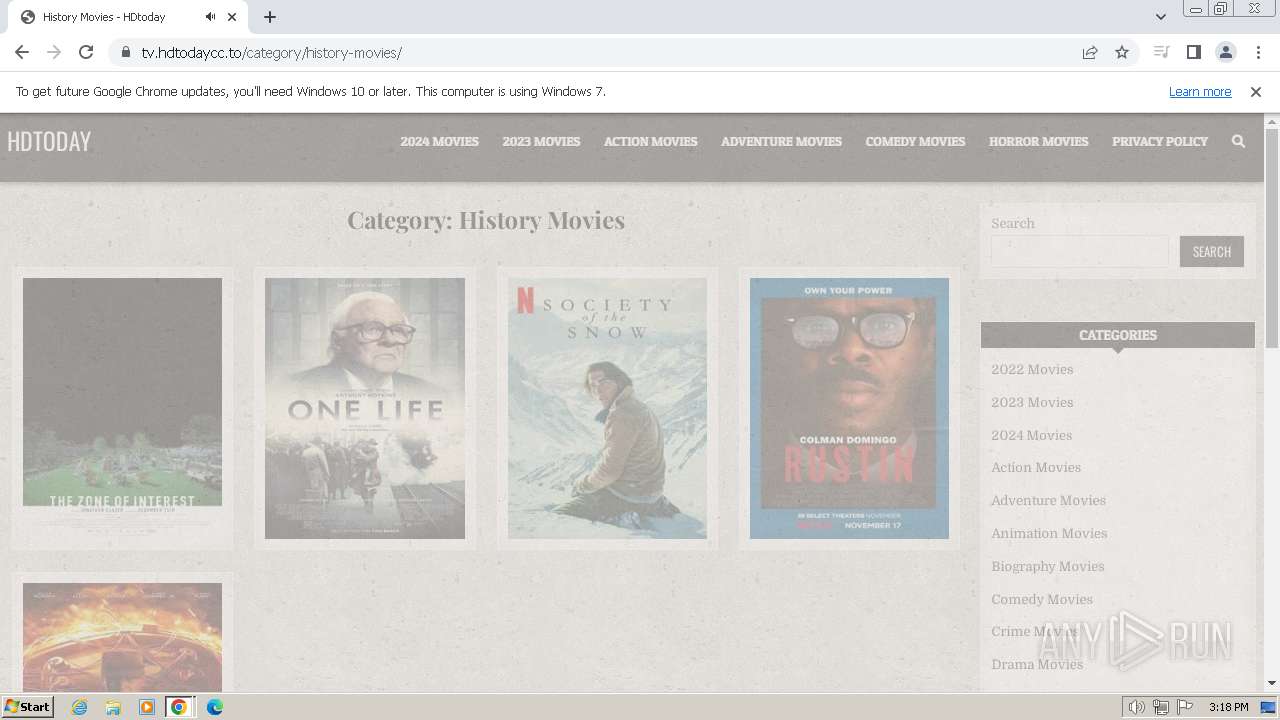Open a new browser tab
This screenshot has width=1280, height=720.
pyautogui.click(x=270, y=17)
